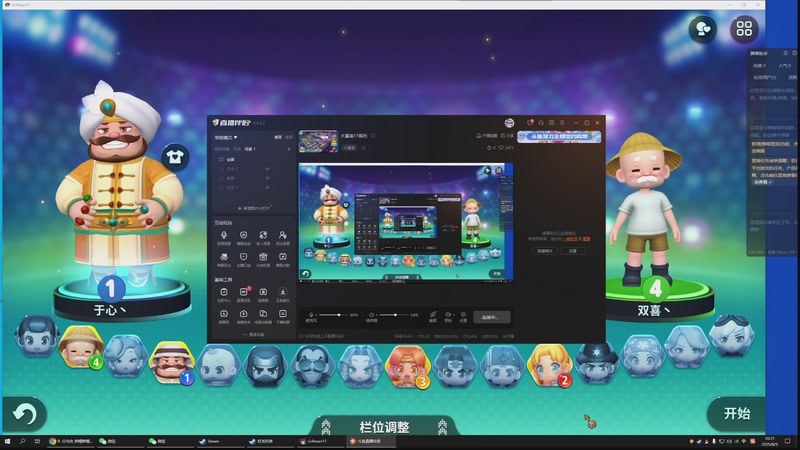This screenshot has height=450, width=800.
Task: Switch to the 场景 1 scene tab
Action: [x=249, y=149]
